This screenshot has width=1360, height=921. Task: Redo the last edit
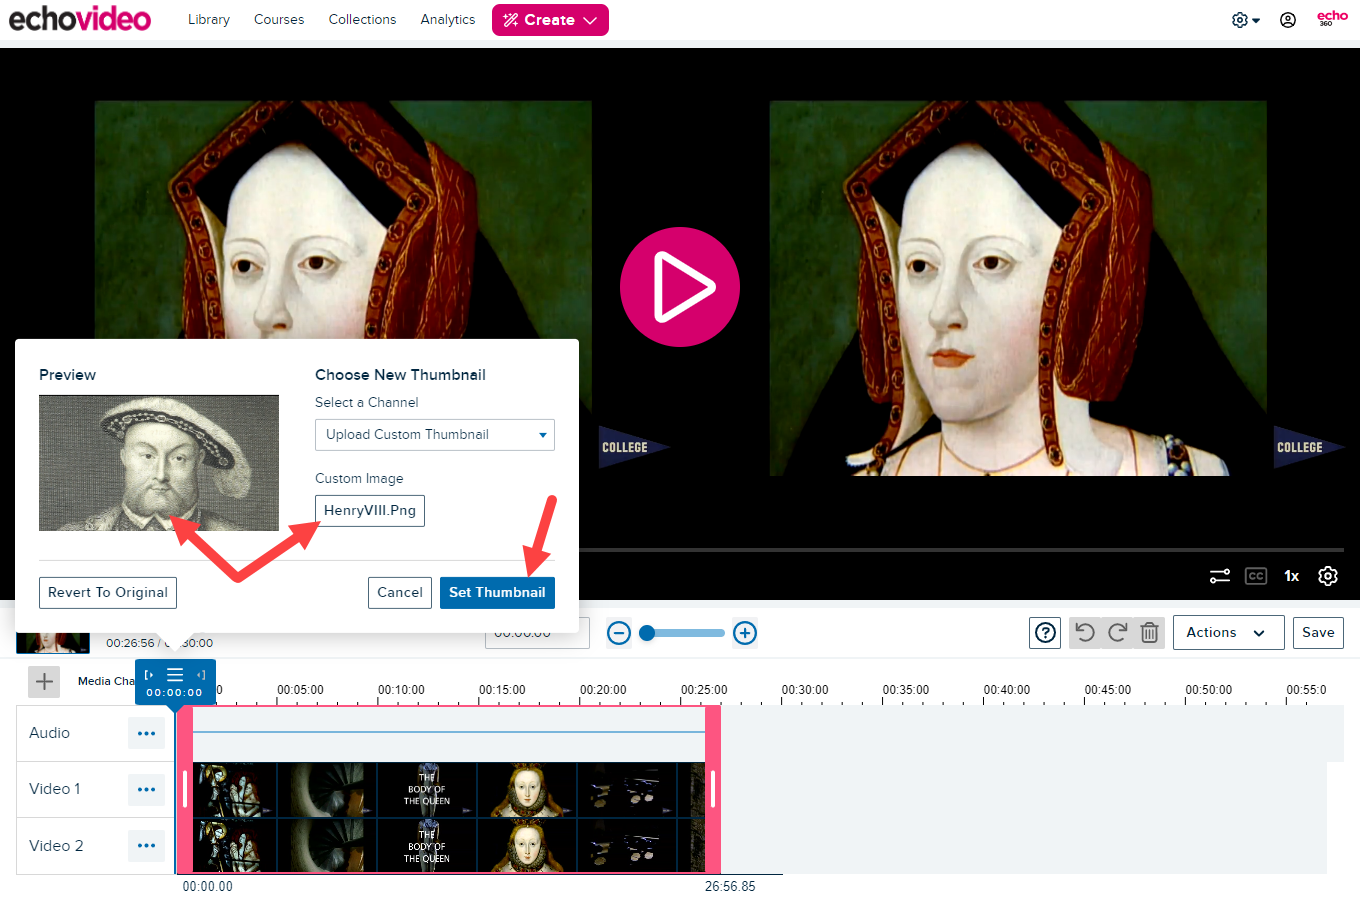tap(1116, 632)
